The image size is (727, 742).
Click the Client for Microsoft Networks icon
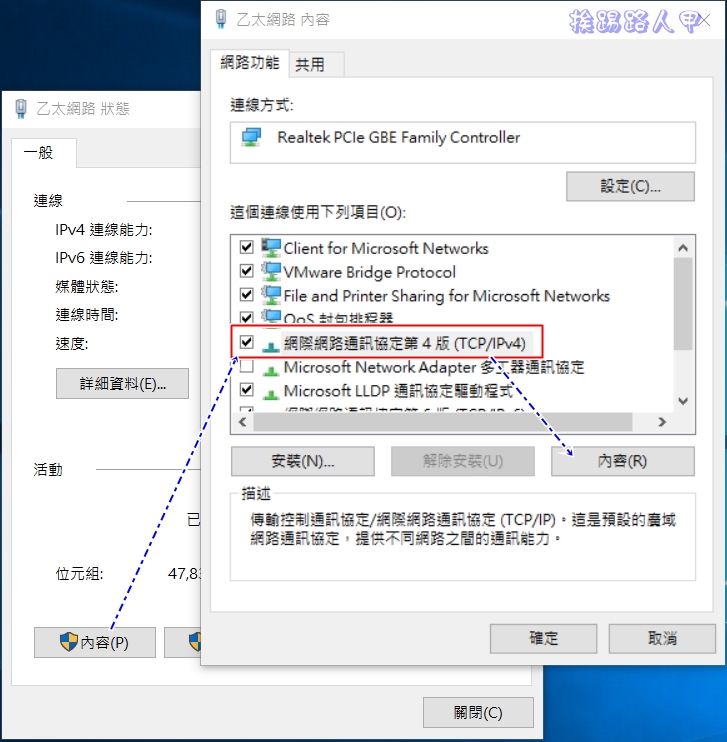click(x=271, y=247)
